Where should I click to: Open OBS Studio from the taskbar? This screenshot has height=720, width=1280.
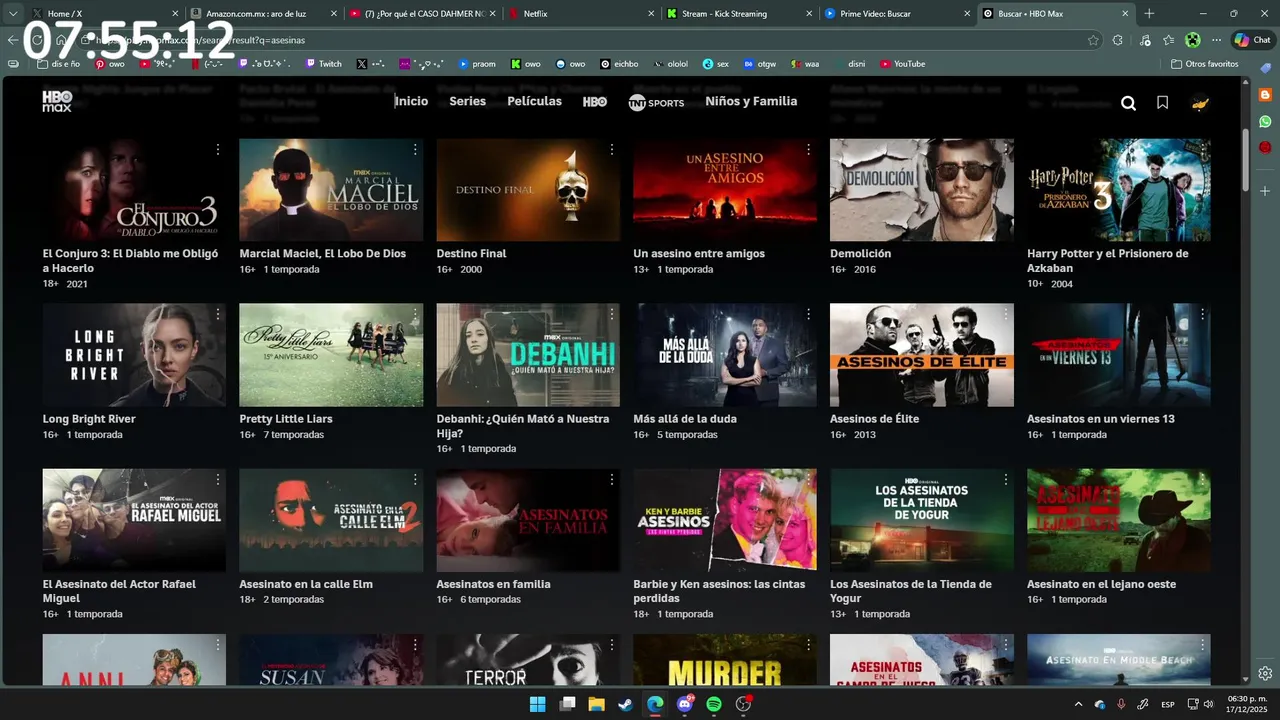tap(743, 704)
